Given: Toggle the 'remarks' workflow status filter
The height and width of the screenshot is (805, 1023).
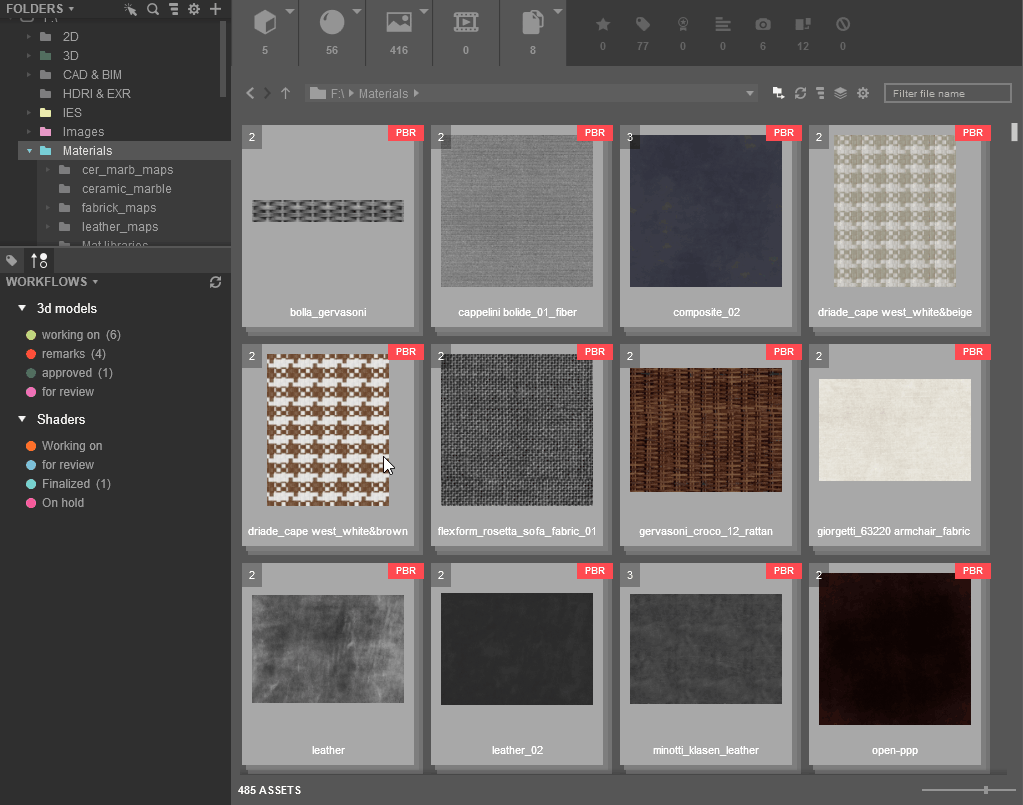Looking at the screenshot, I should [x=65, y=354].
